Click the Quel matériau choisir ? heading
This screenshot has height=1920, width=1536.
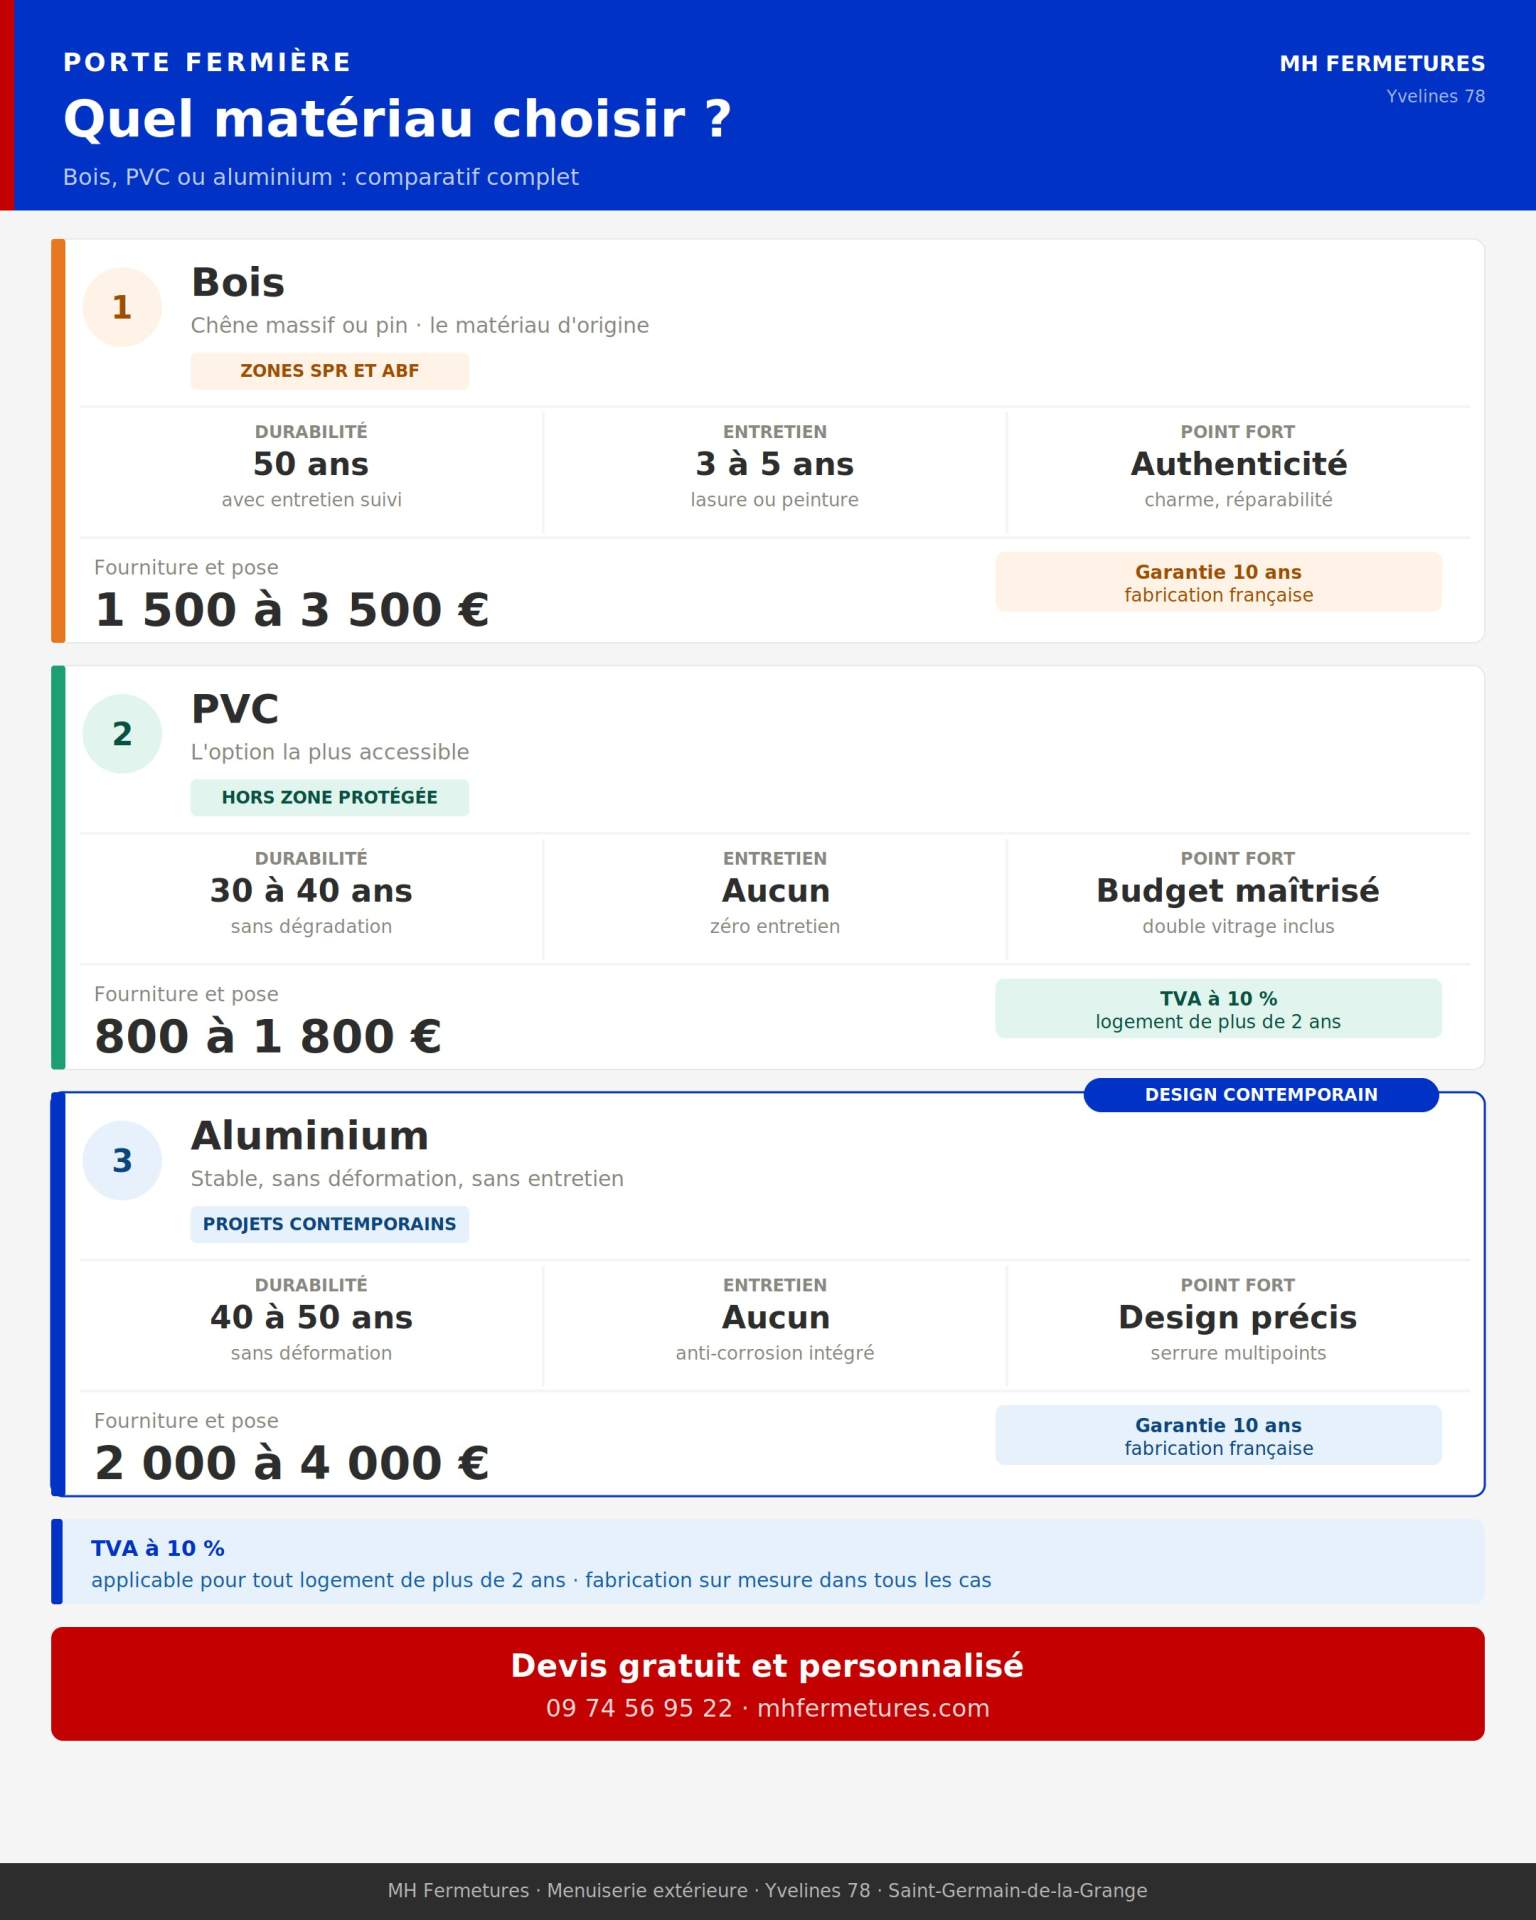(397, 119)
